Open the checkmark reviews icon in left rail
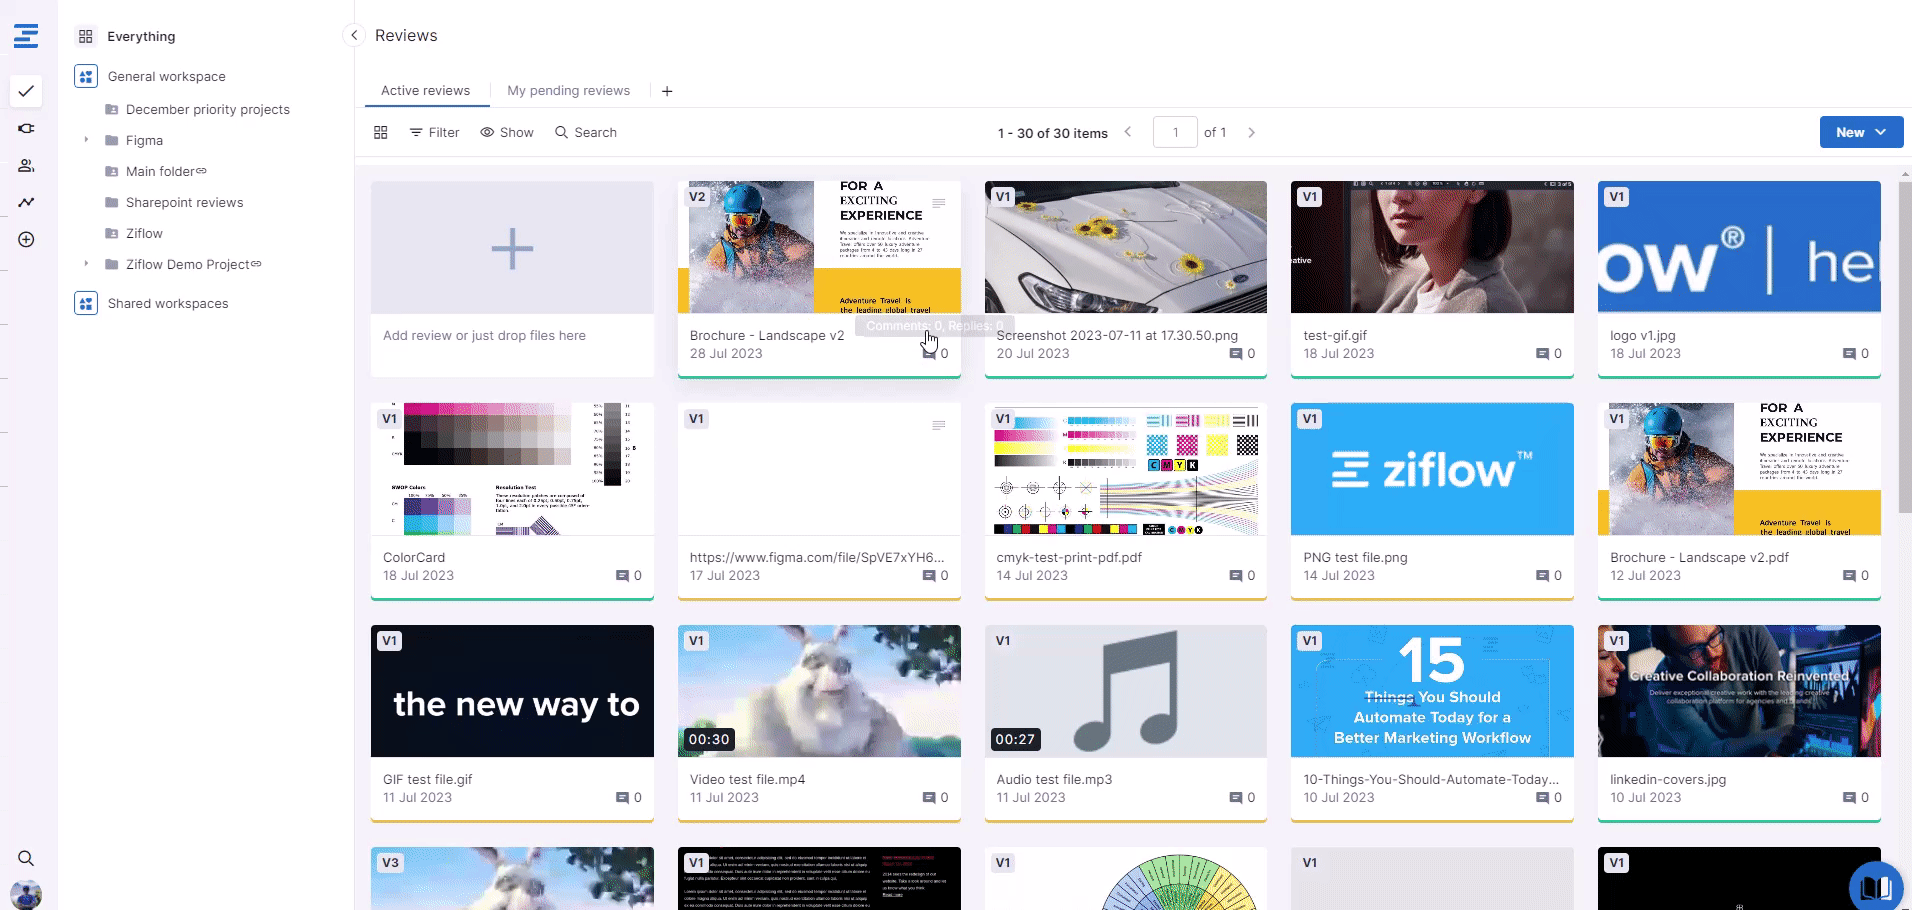 pyautogui.click(x=26, y=91)
